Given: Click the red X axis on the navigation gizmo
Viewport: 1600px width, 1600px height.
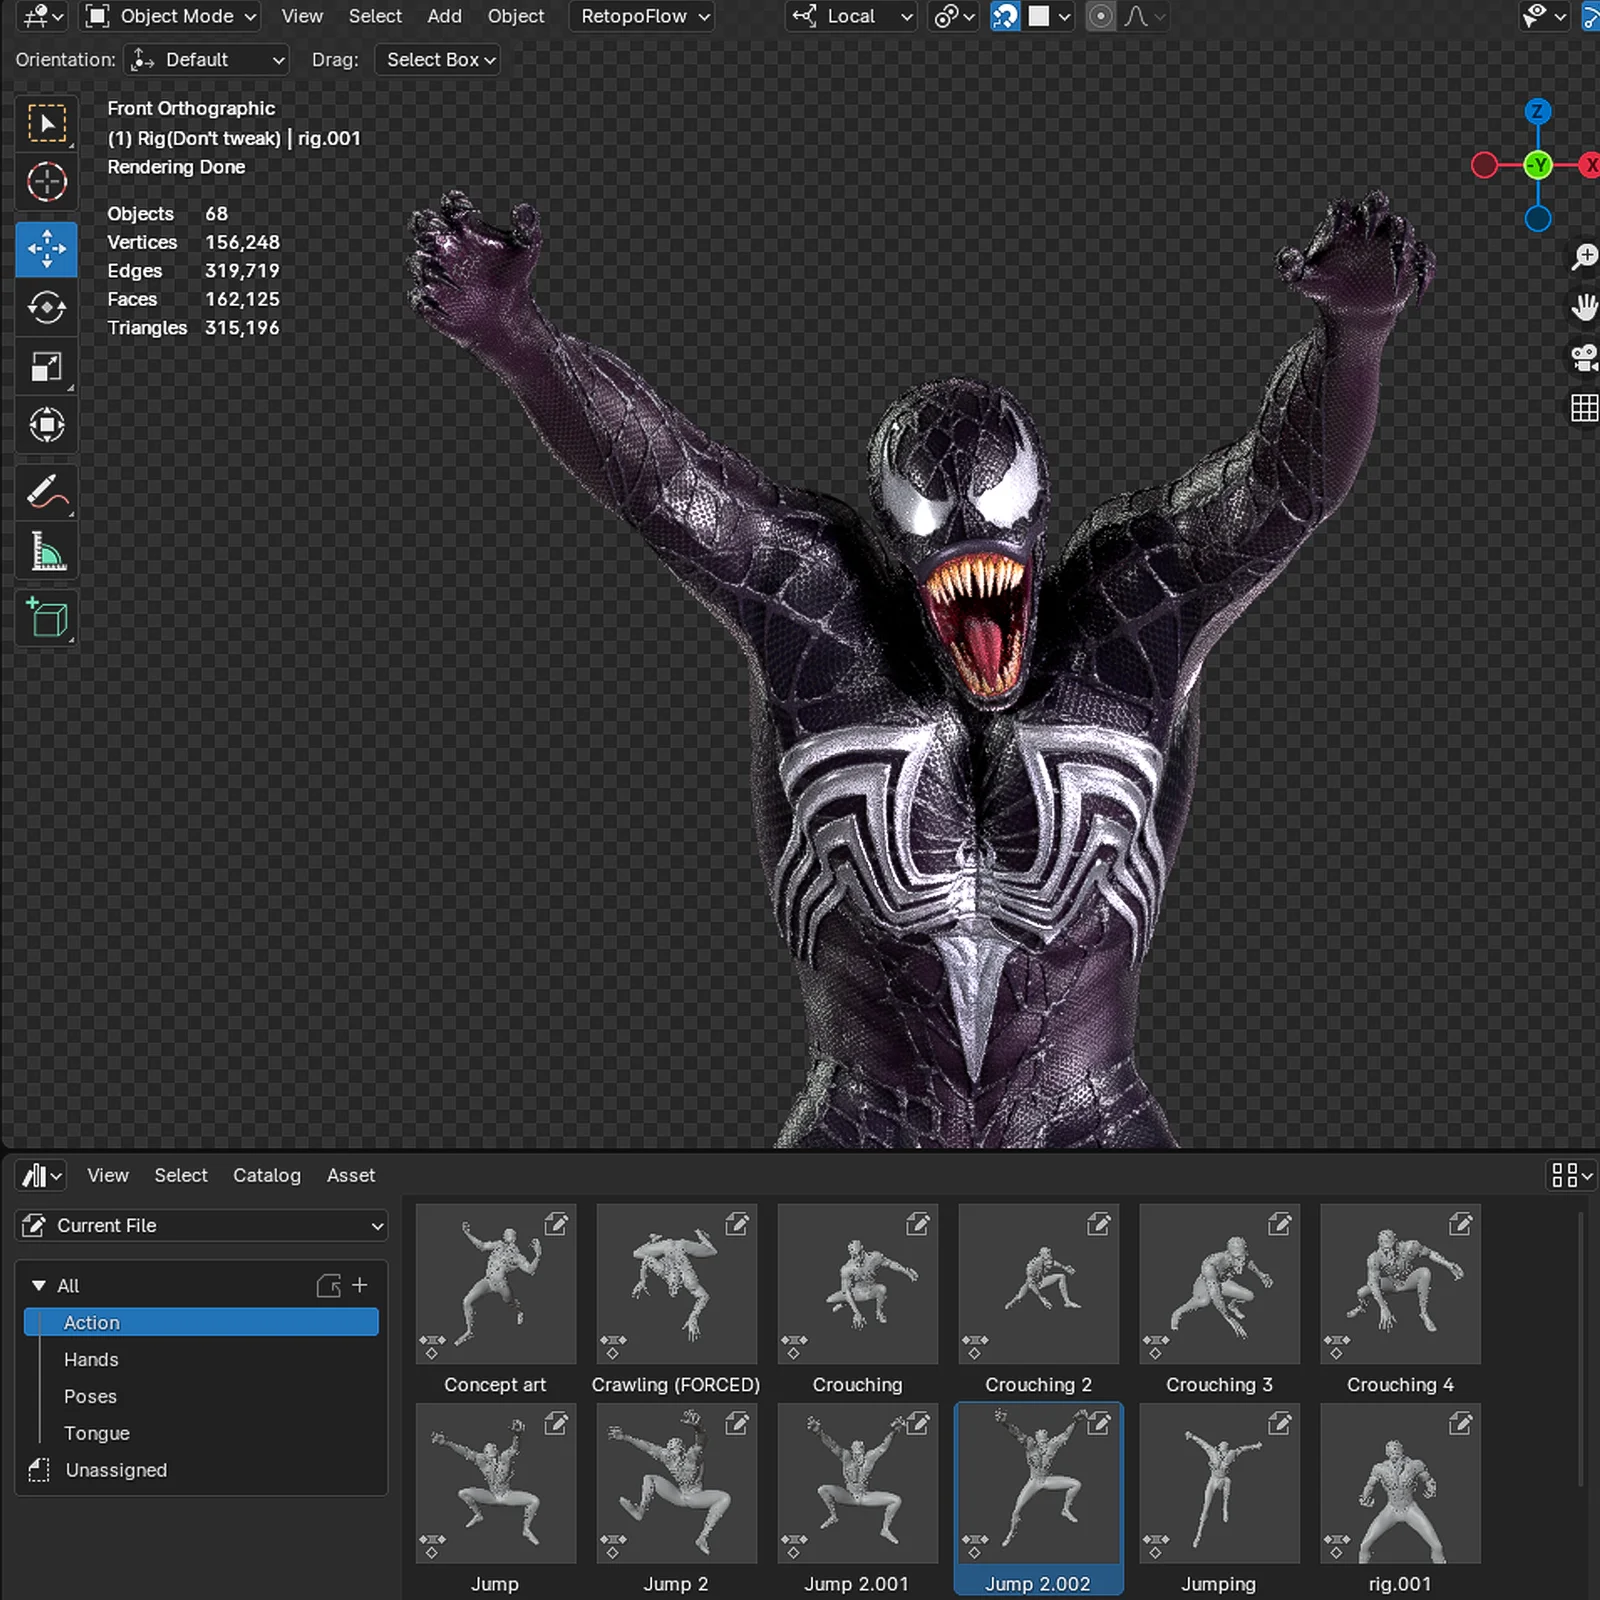Looking at the screenshot, I should pyautogui.click(x=1591, y=166).
